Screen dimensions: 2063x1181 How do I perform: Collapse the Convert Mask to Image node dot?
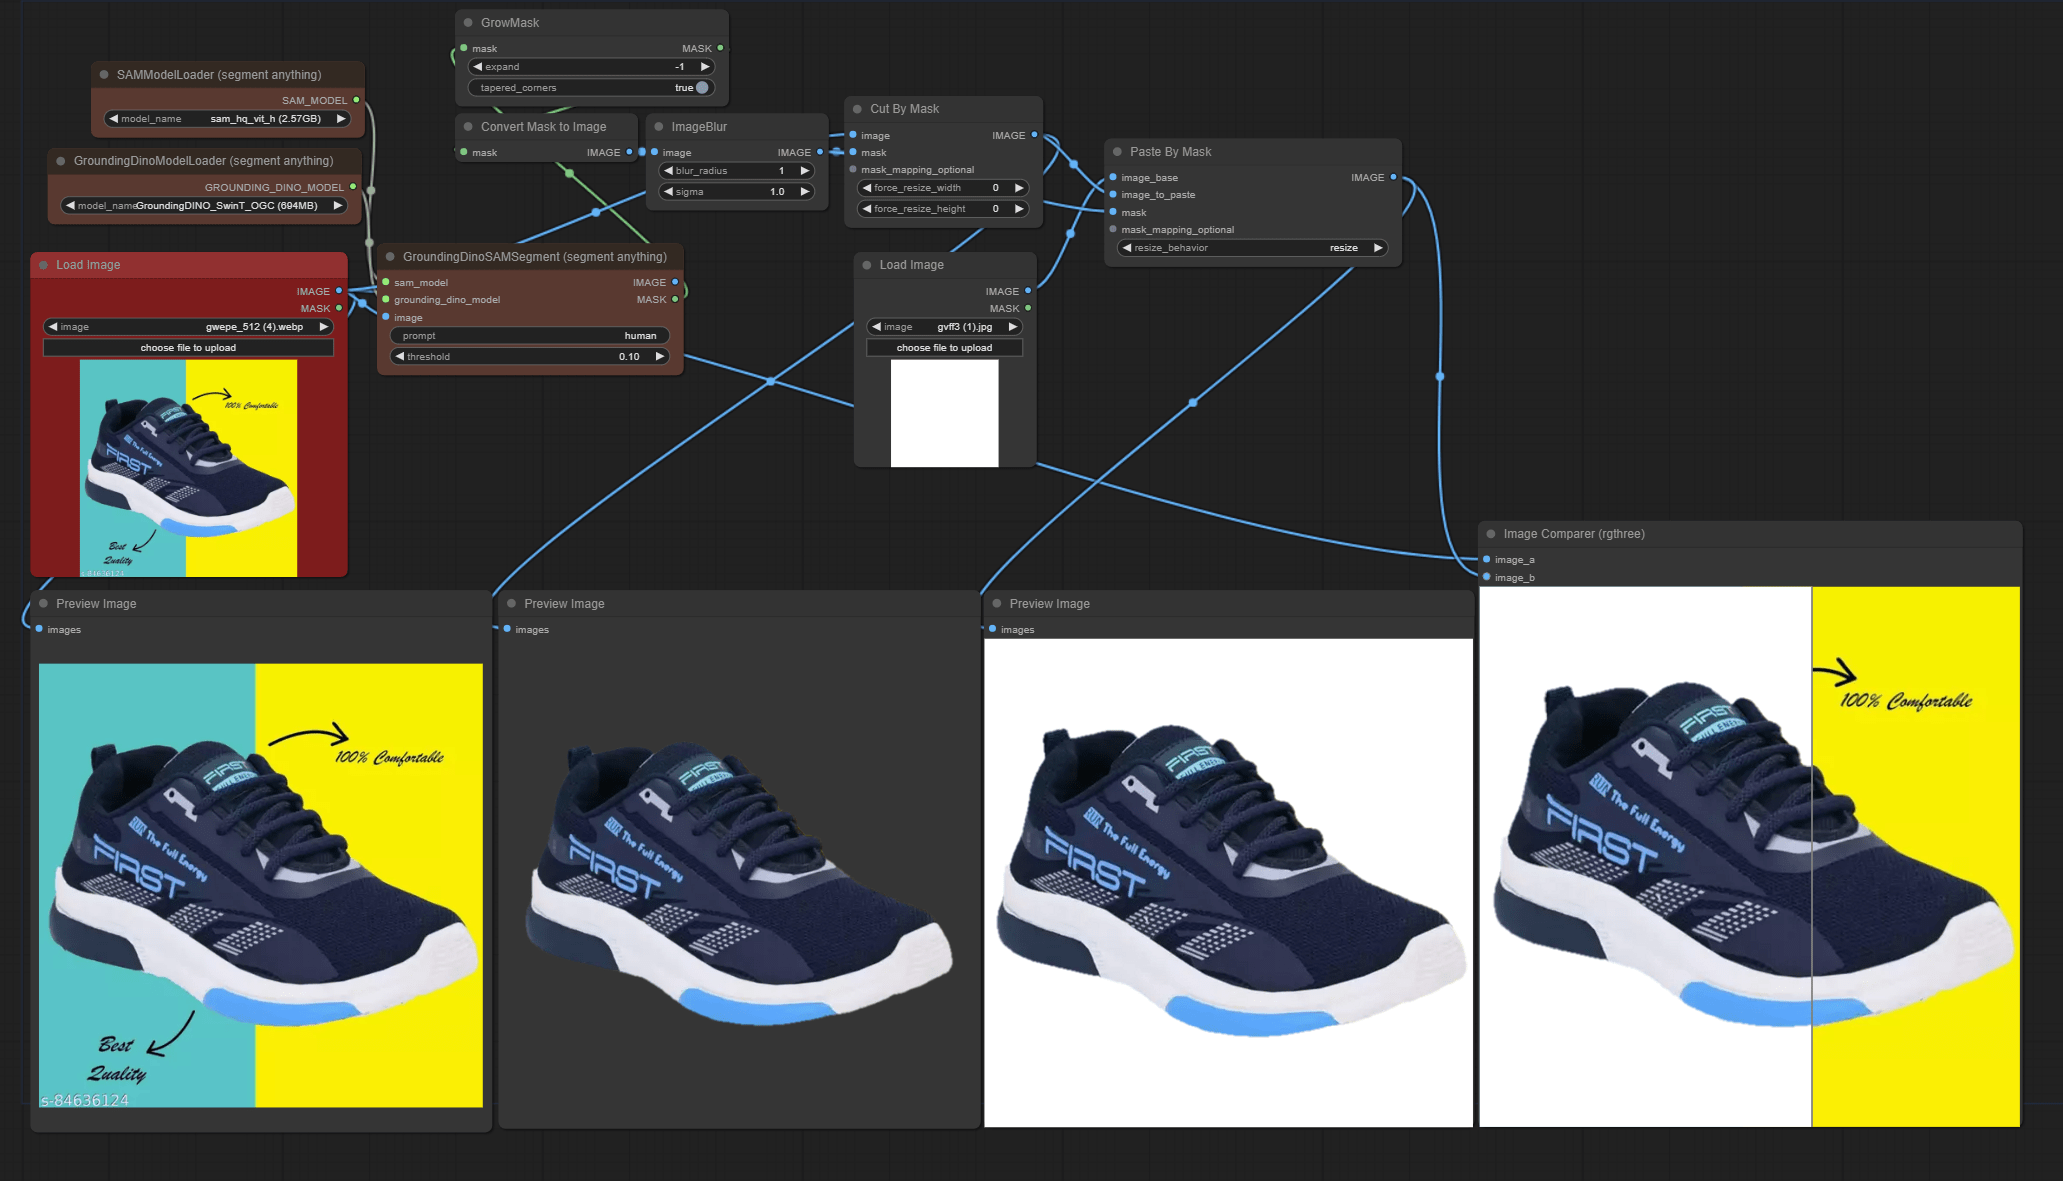[468, 127]
